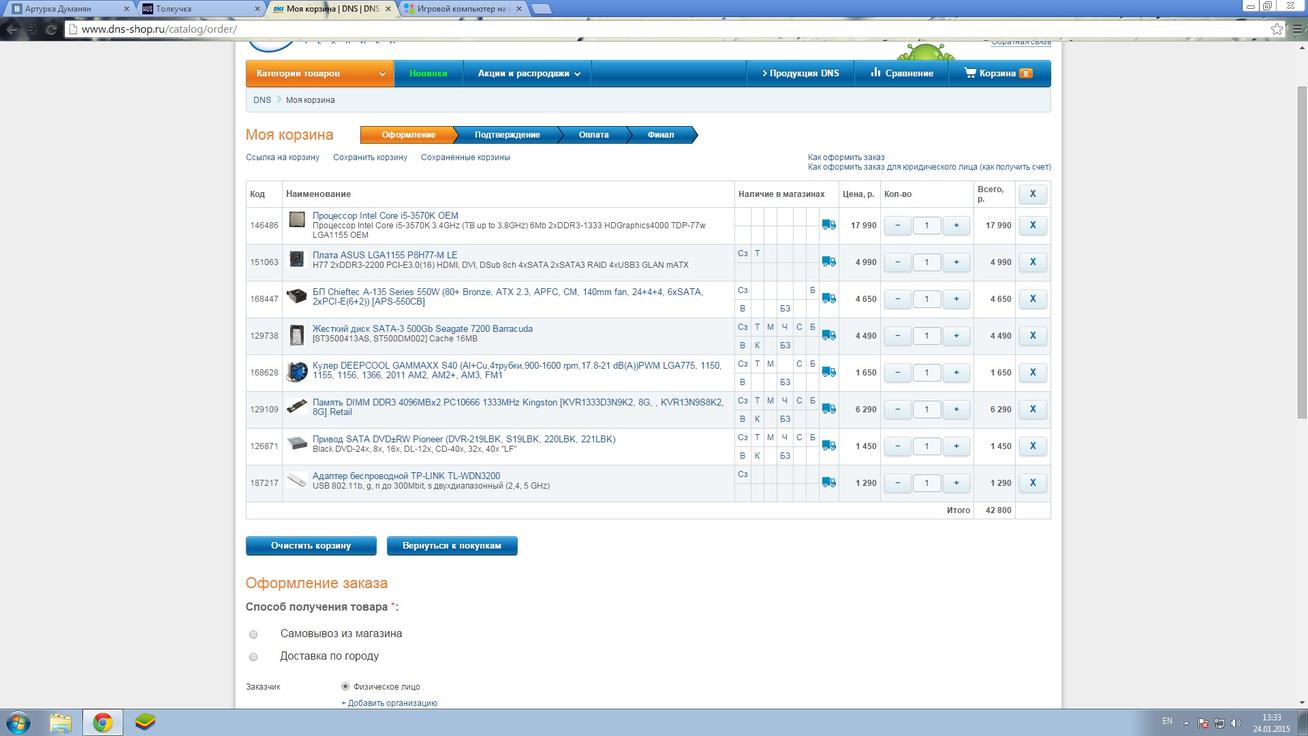This screenshot has height=736, width=1308.
Task: Click delivery truck icon for Seagate Barracuda row
Action: [828, 336]
